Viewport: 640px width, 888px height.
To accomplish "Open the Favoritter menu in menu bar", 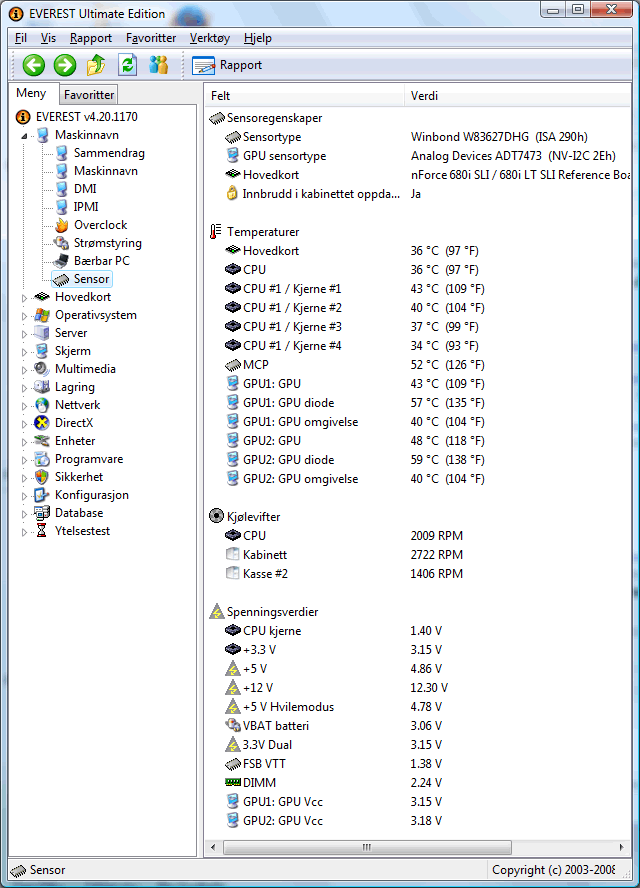I will pyautogui.click(x=151, y=38).
